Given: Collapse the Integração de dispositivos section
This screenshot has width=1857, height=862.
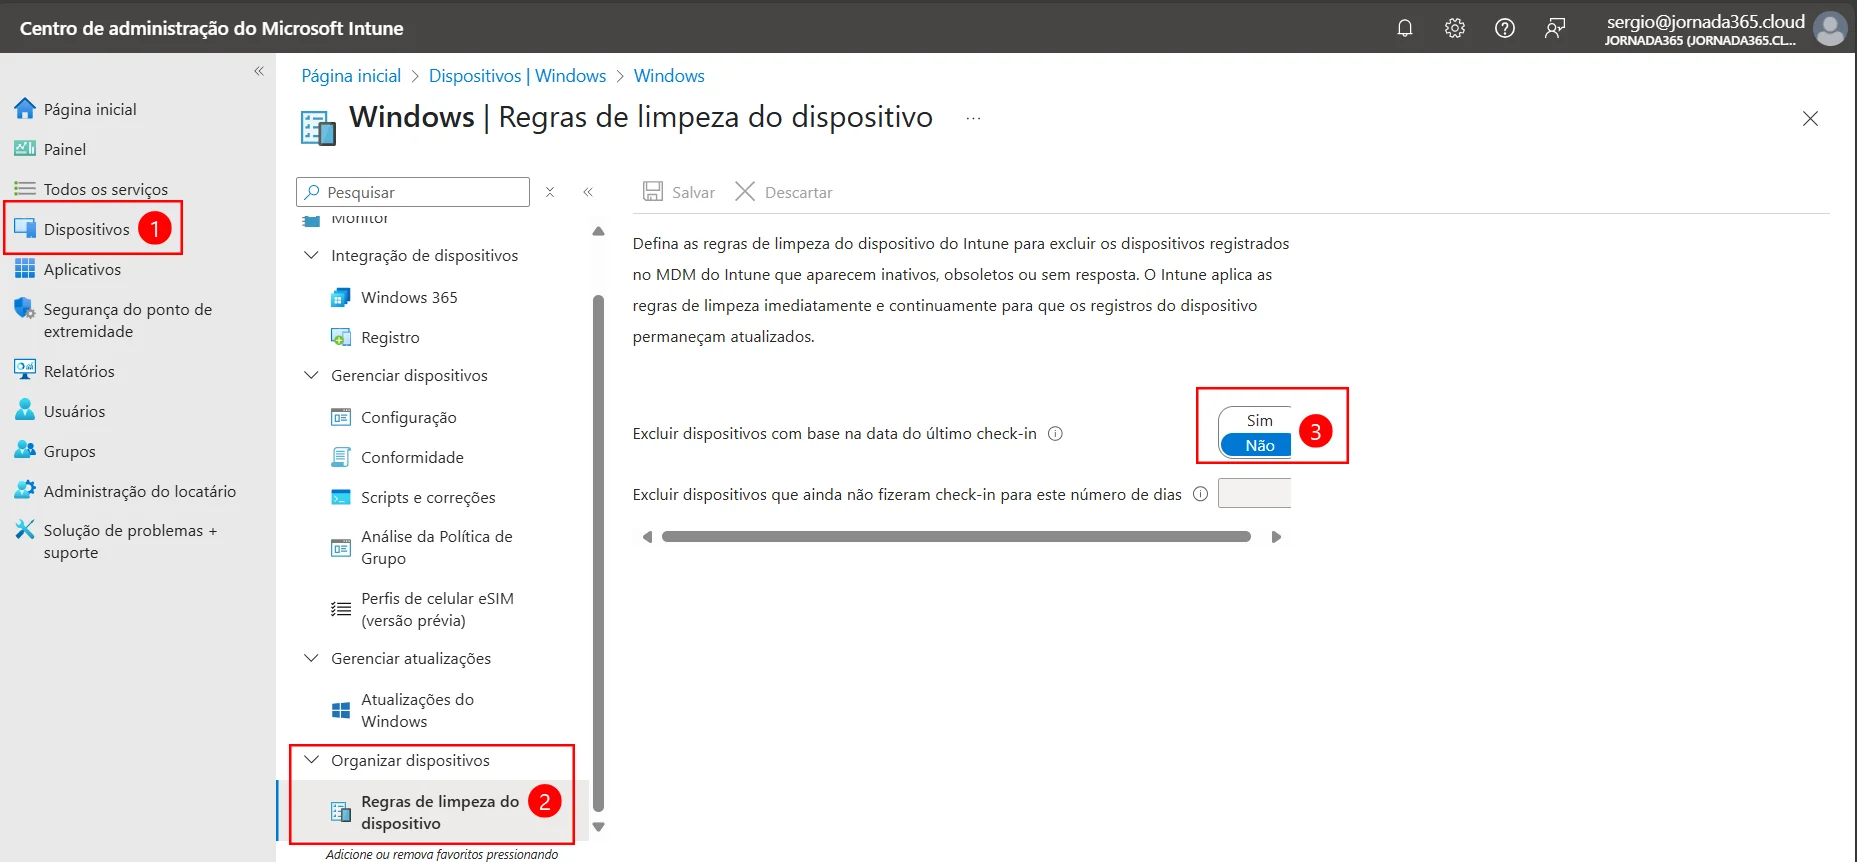Looking at the screenshot, I should click(x=311, y=255).
